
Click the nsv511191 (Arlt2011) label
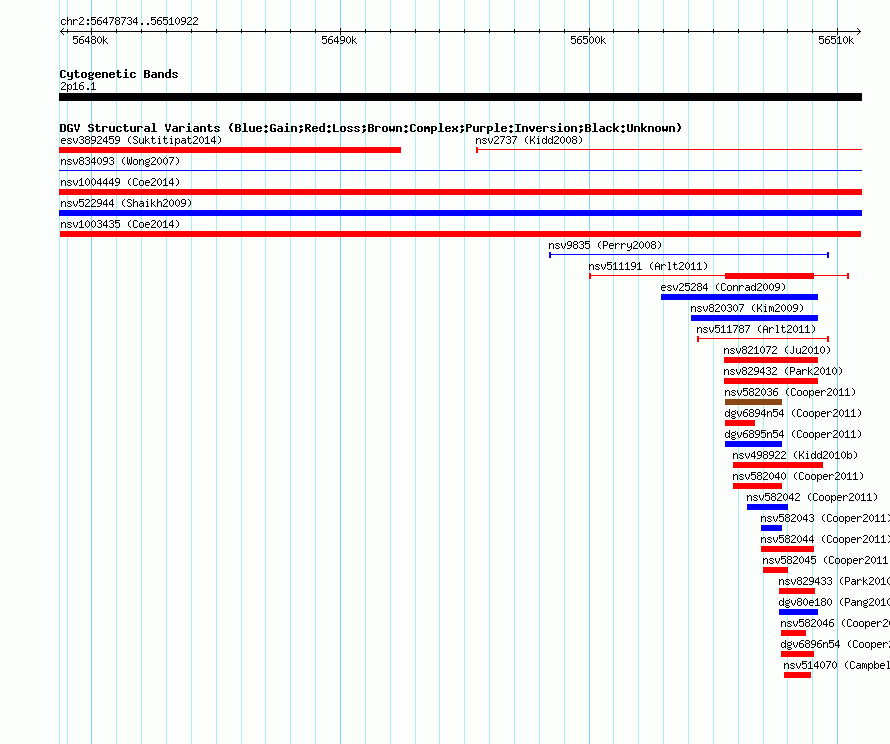click(x=648, y=266)
